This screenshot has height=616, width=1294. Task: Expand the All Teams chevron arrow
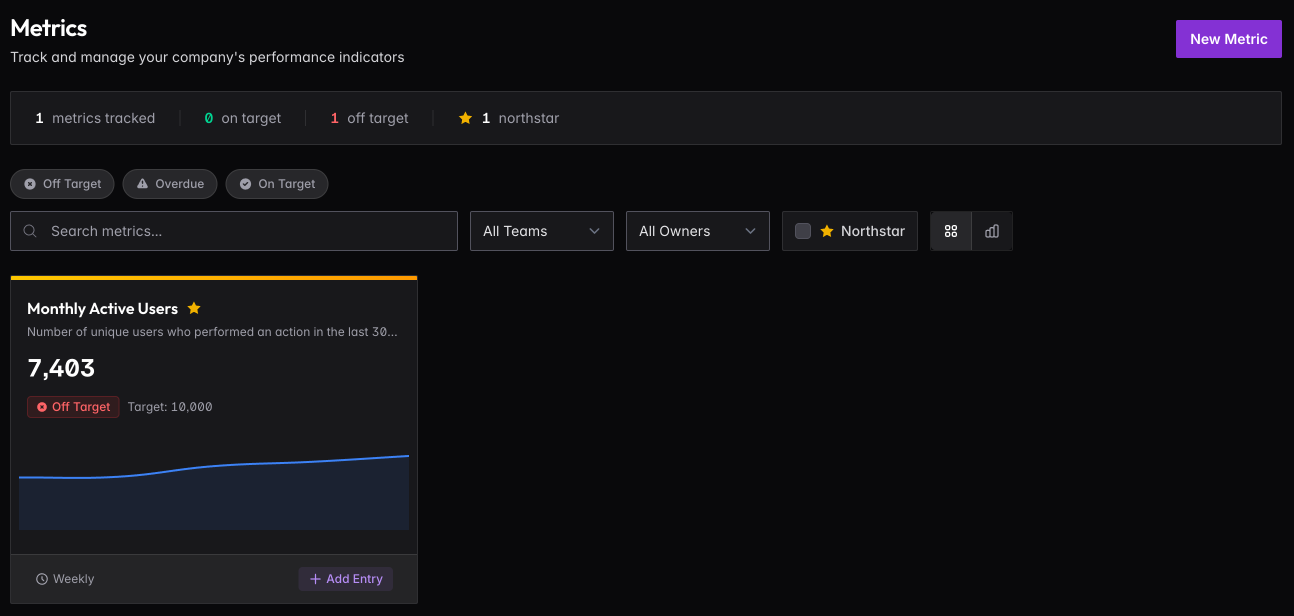pyautogui.click(x=596, y=231)
